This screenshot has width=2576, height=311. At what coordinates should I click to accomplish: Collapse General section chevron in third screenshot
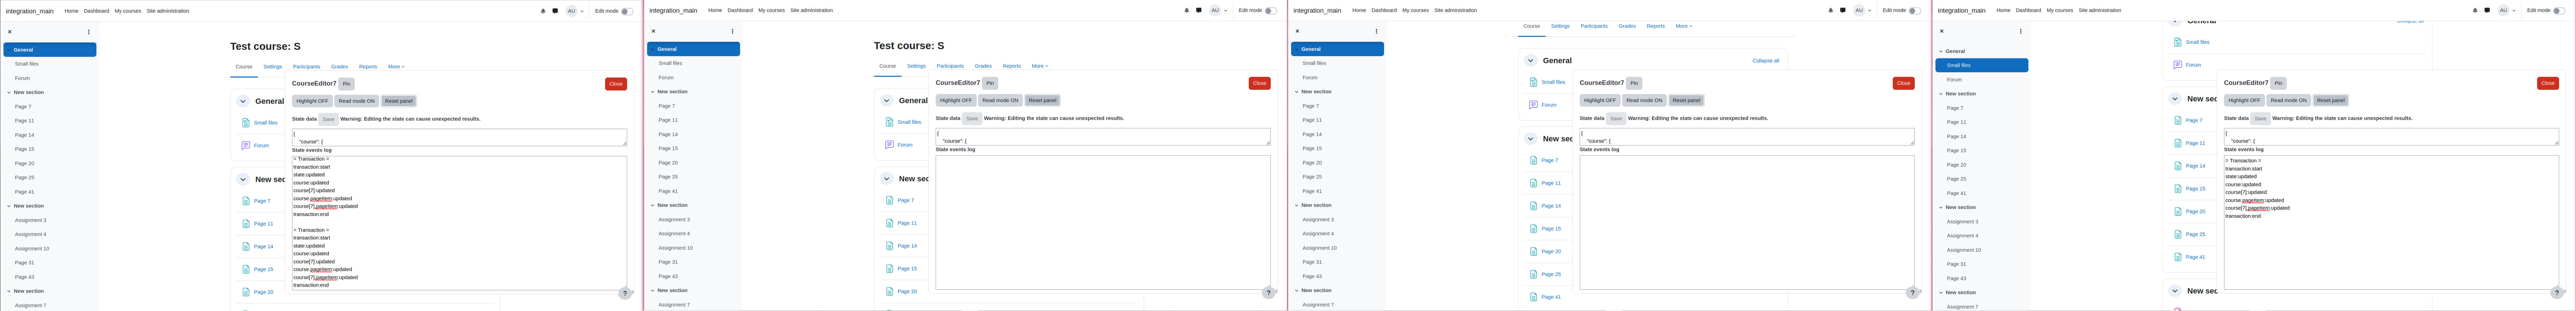tap(1531, 61)
